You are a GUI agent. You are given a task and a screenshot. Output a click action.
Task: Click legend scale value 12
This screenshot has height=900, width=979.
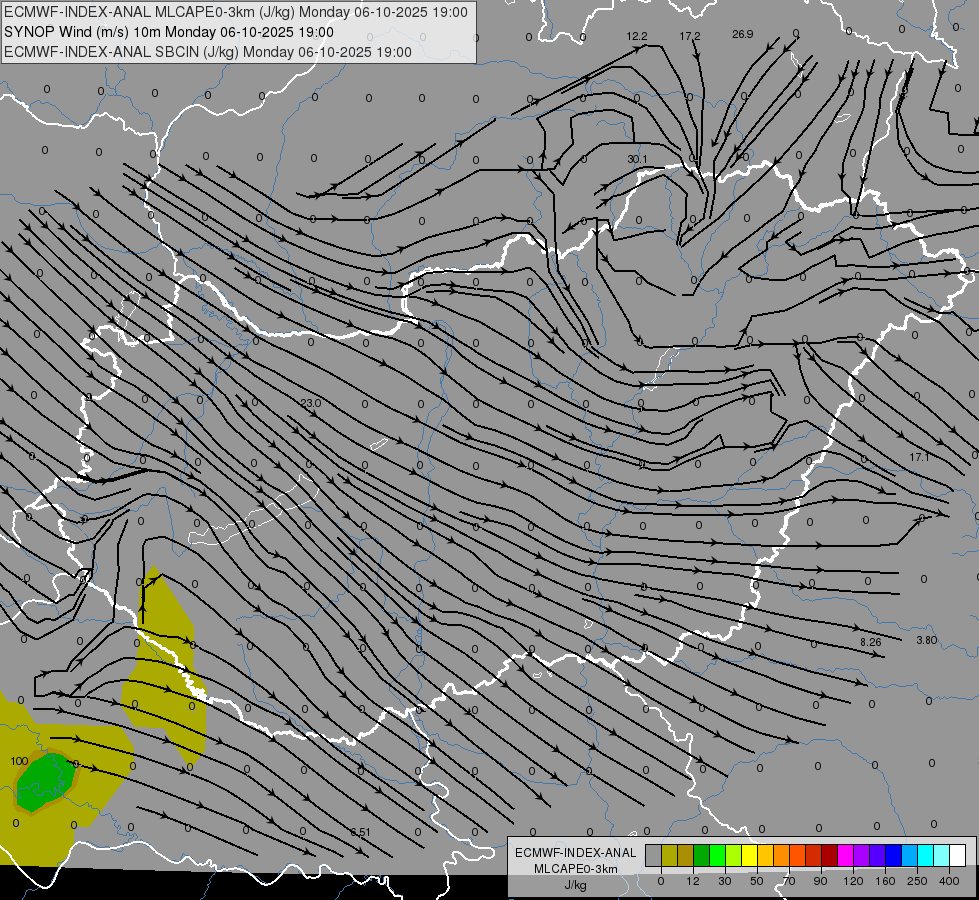pyautogui.click(x=693, y=881)
